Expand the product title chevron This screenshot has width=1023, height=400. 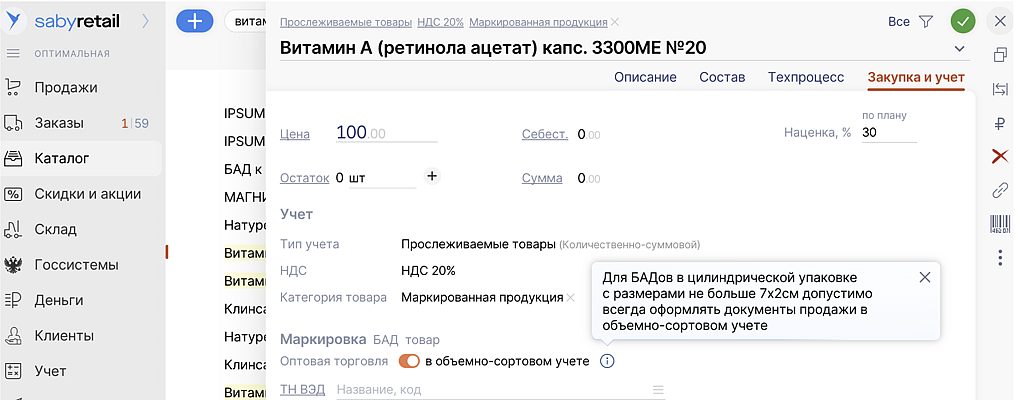click(x=961, y=49)
